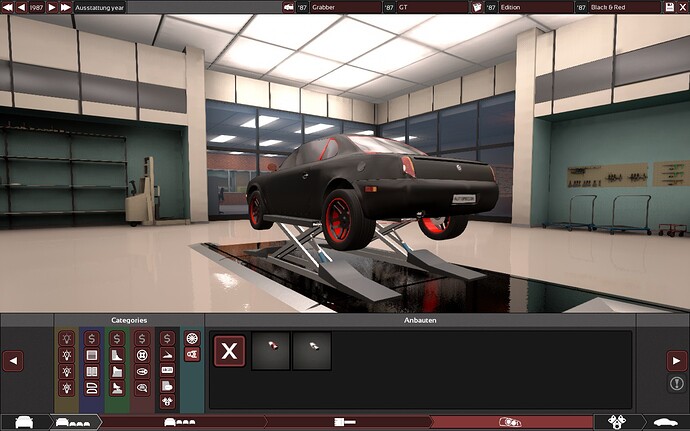Open the engine pistons tab in bottom bar
The width and height of the screenshot is (690, 431).
pyautogui.click(x=612, y=423)
